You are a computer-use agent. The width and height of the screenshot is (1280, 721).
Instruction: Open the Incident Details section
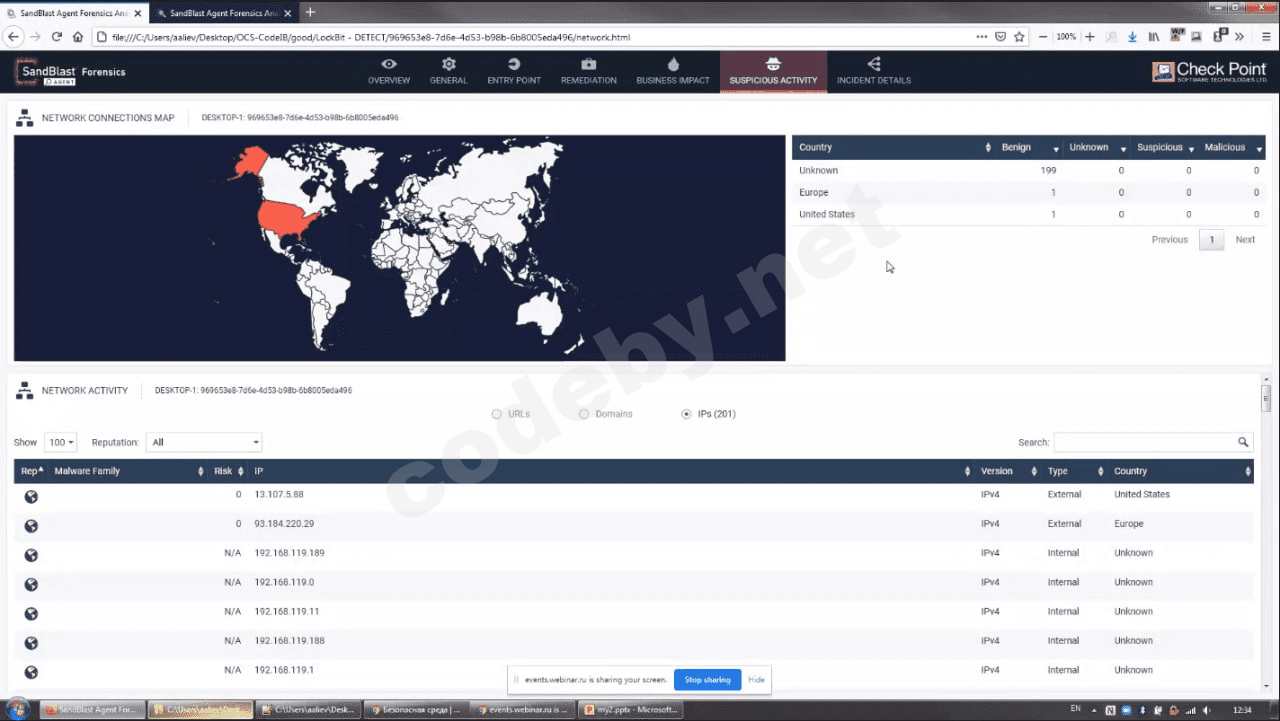tap(874, 71)
